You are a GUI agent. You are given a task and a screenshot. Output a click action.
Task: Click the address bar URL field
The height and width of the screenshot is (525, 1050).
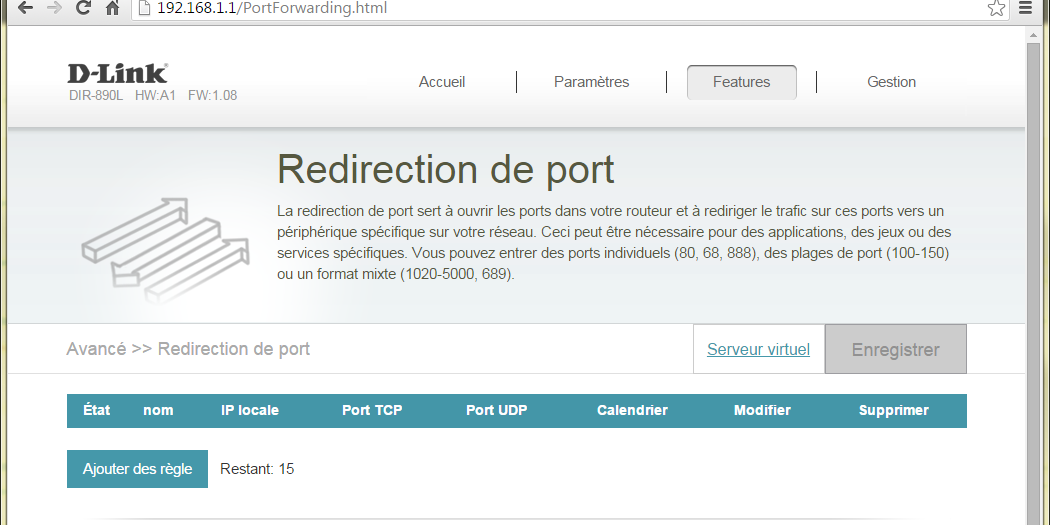(x=560, y=9)
